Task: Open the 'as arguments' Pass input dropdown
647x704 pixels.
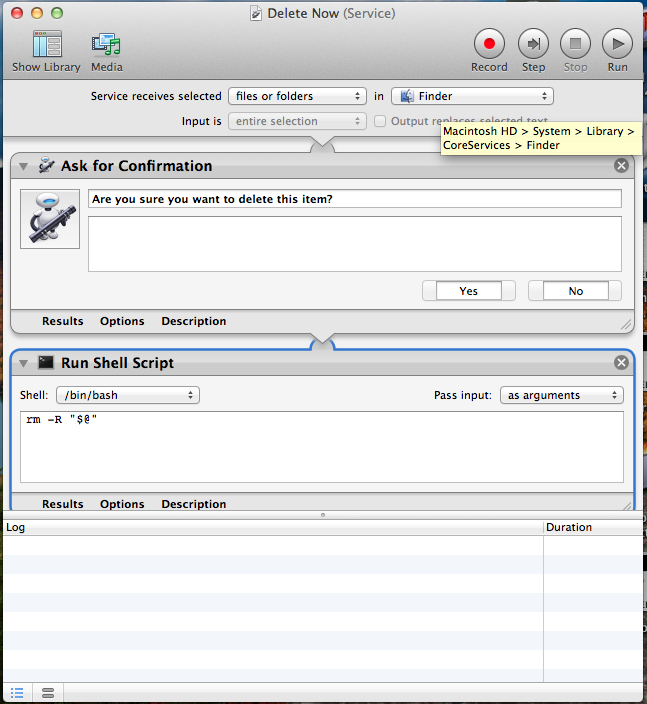Action: 562,395
